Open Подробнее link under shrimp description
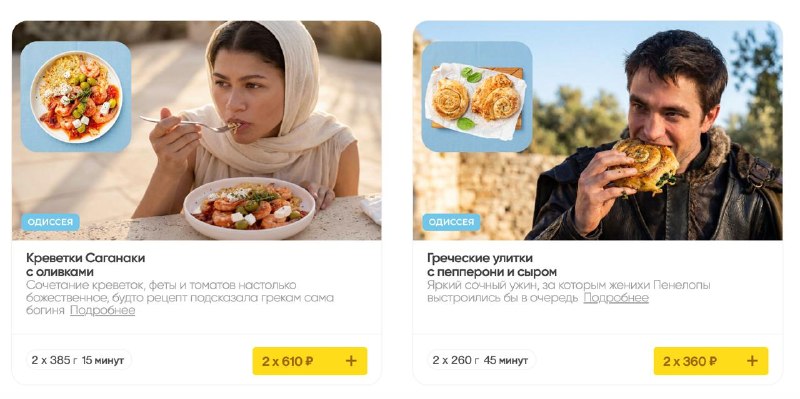This screenshot has width=800, height=399. (103, 310)
